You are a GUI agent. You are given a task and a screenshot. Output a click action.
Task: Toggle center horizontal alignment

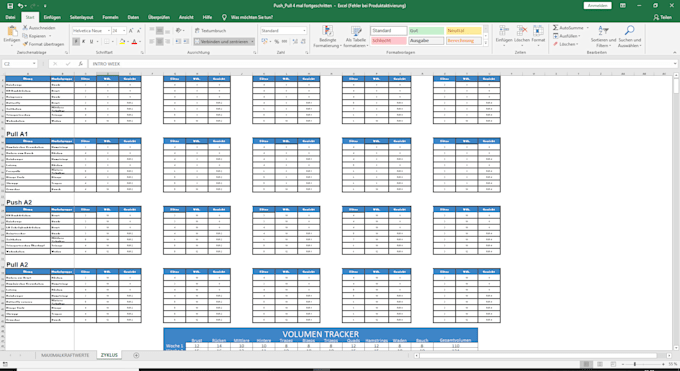pyautogui.click(x=160, y=42)
